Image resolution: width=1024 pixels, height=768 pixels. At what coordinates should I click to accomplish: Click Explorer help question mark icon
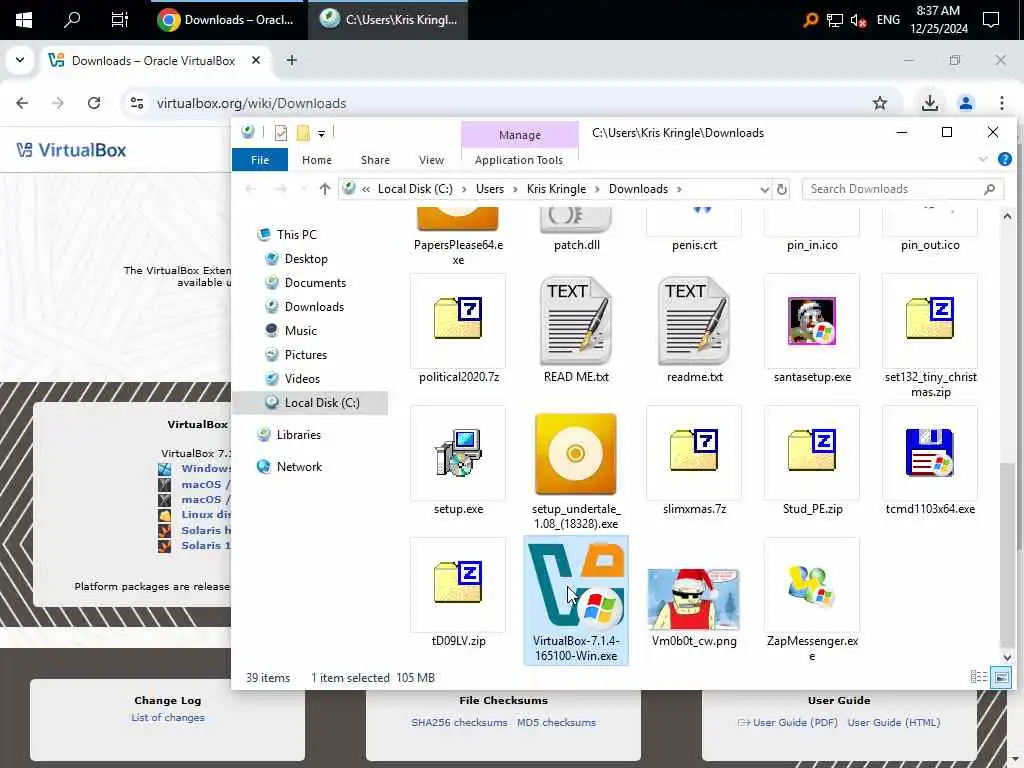click(x=1004, y=159)
